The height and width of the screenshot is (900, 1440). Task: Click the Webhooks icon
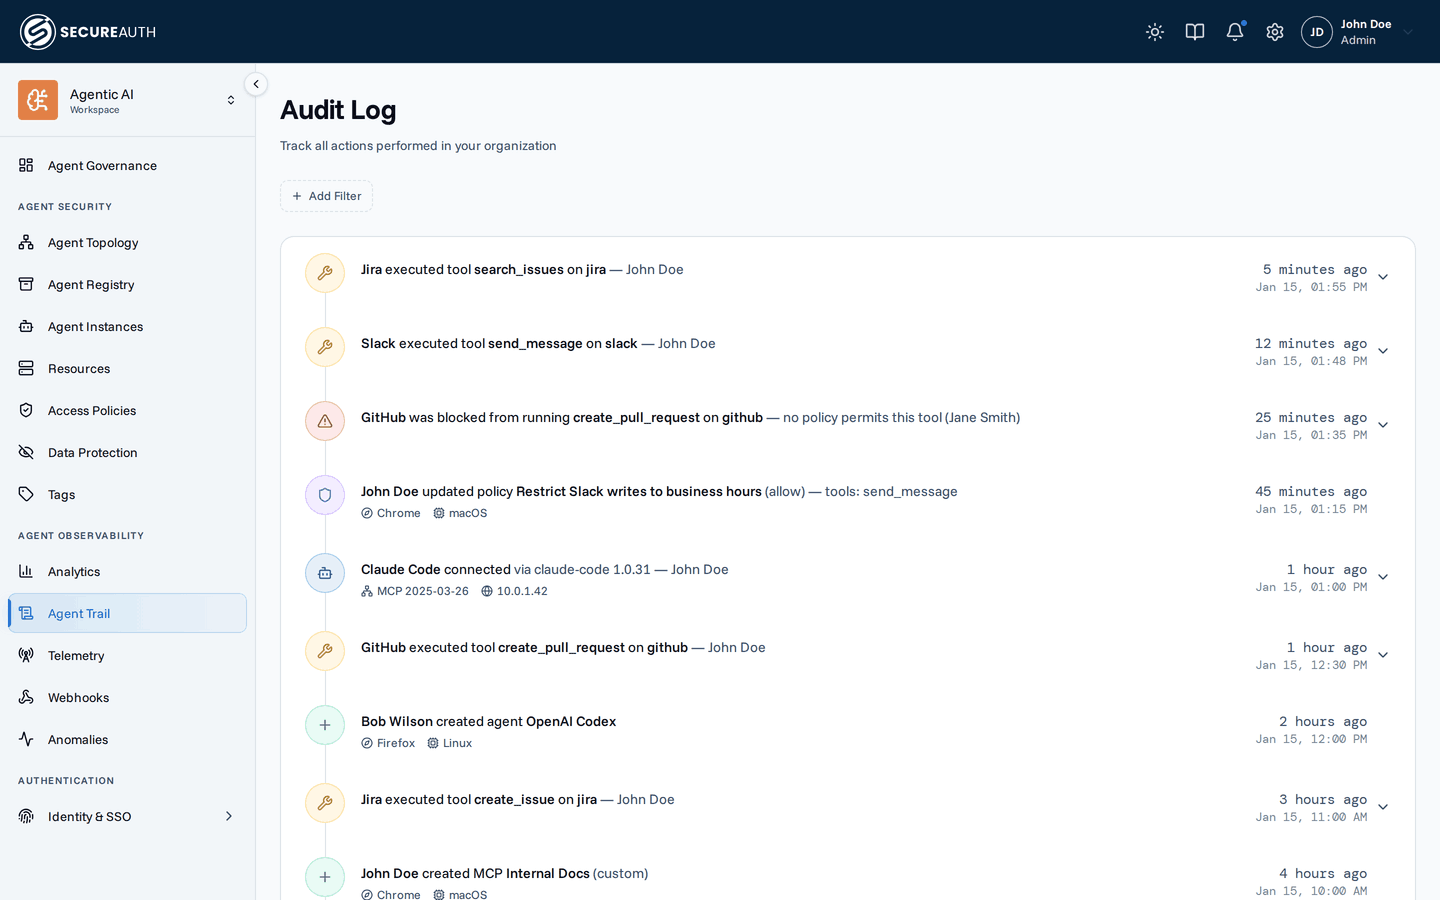26,698
